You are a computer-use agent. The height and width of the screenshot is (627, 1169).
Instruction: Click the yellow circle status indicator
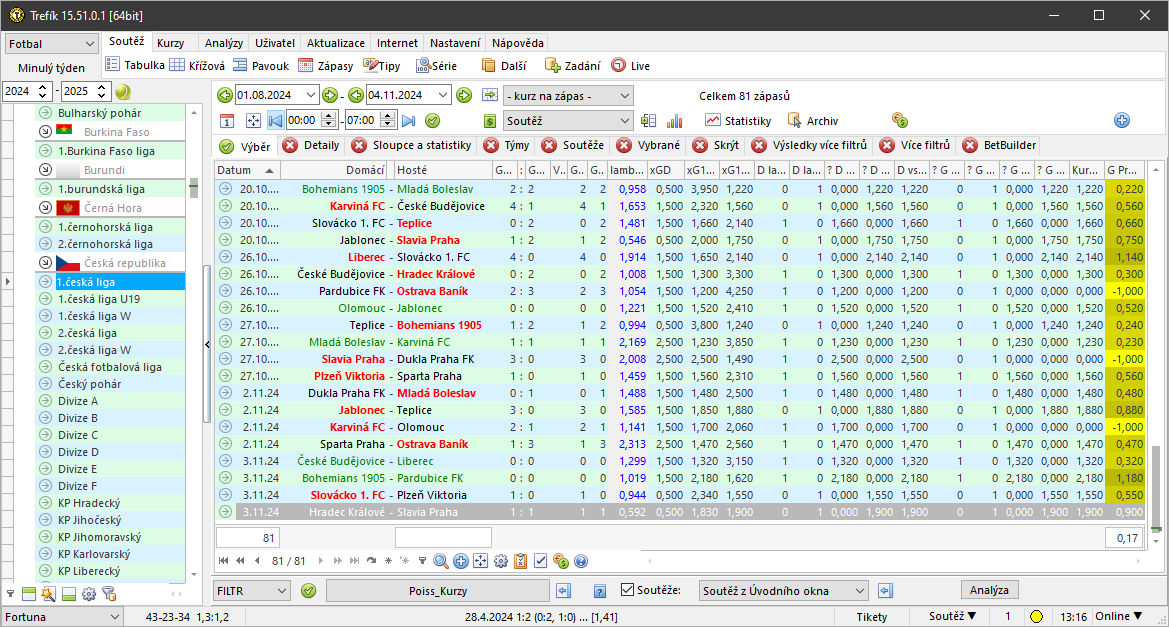click(1036, 617)
